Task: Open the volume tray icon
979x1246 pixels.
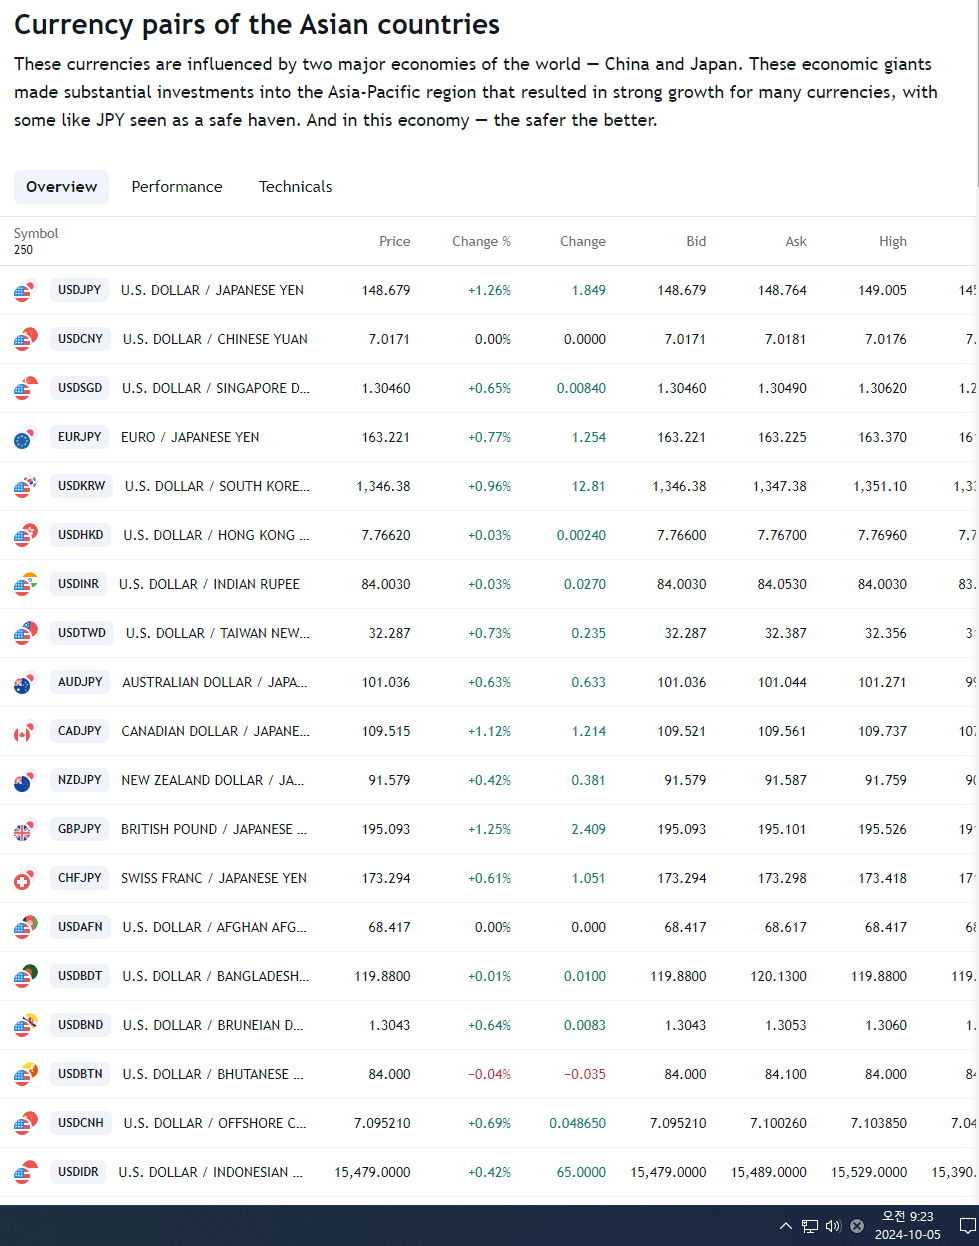Action: (x=833, y=1226)
